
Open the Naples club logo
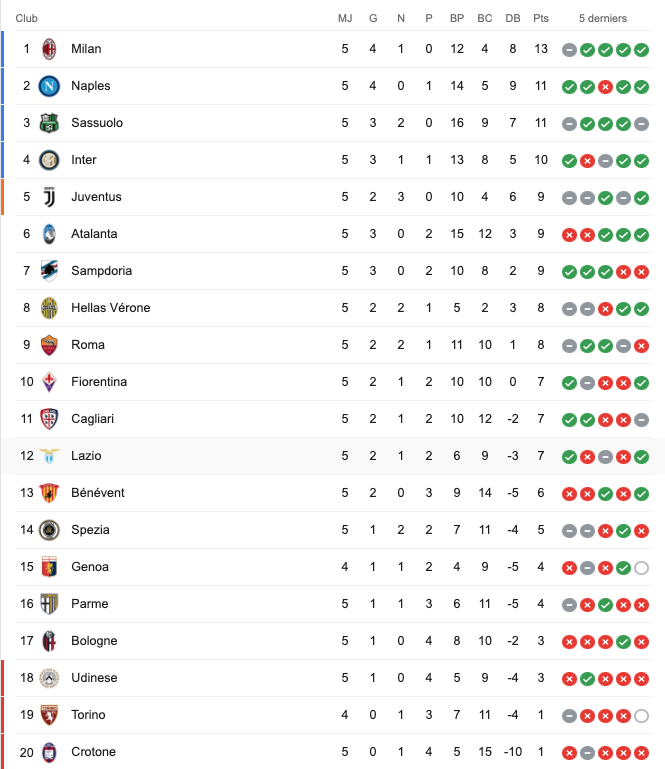click(49, 86)
